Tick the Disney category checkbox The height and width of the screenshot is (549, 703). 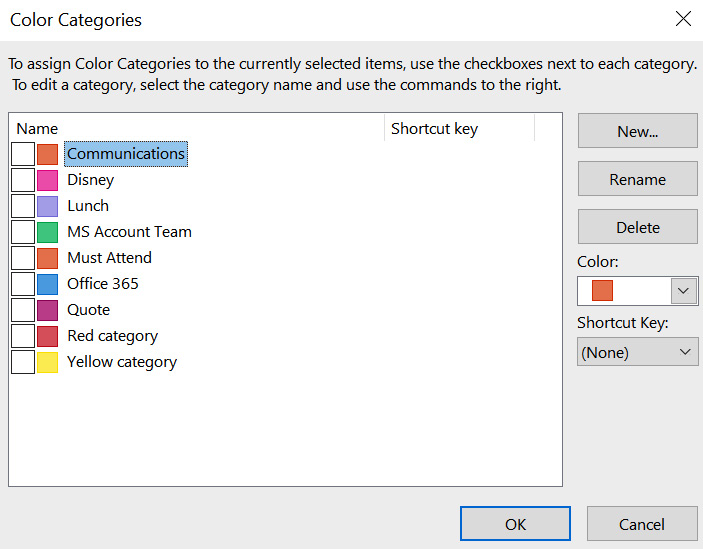click(23, 180)
